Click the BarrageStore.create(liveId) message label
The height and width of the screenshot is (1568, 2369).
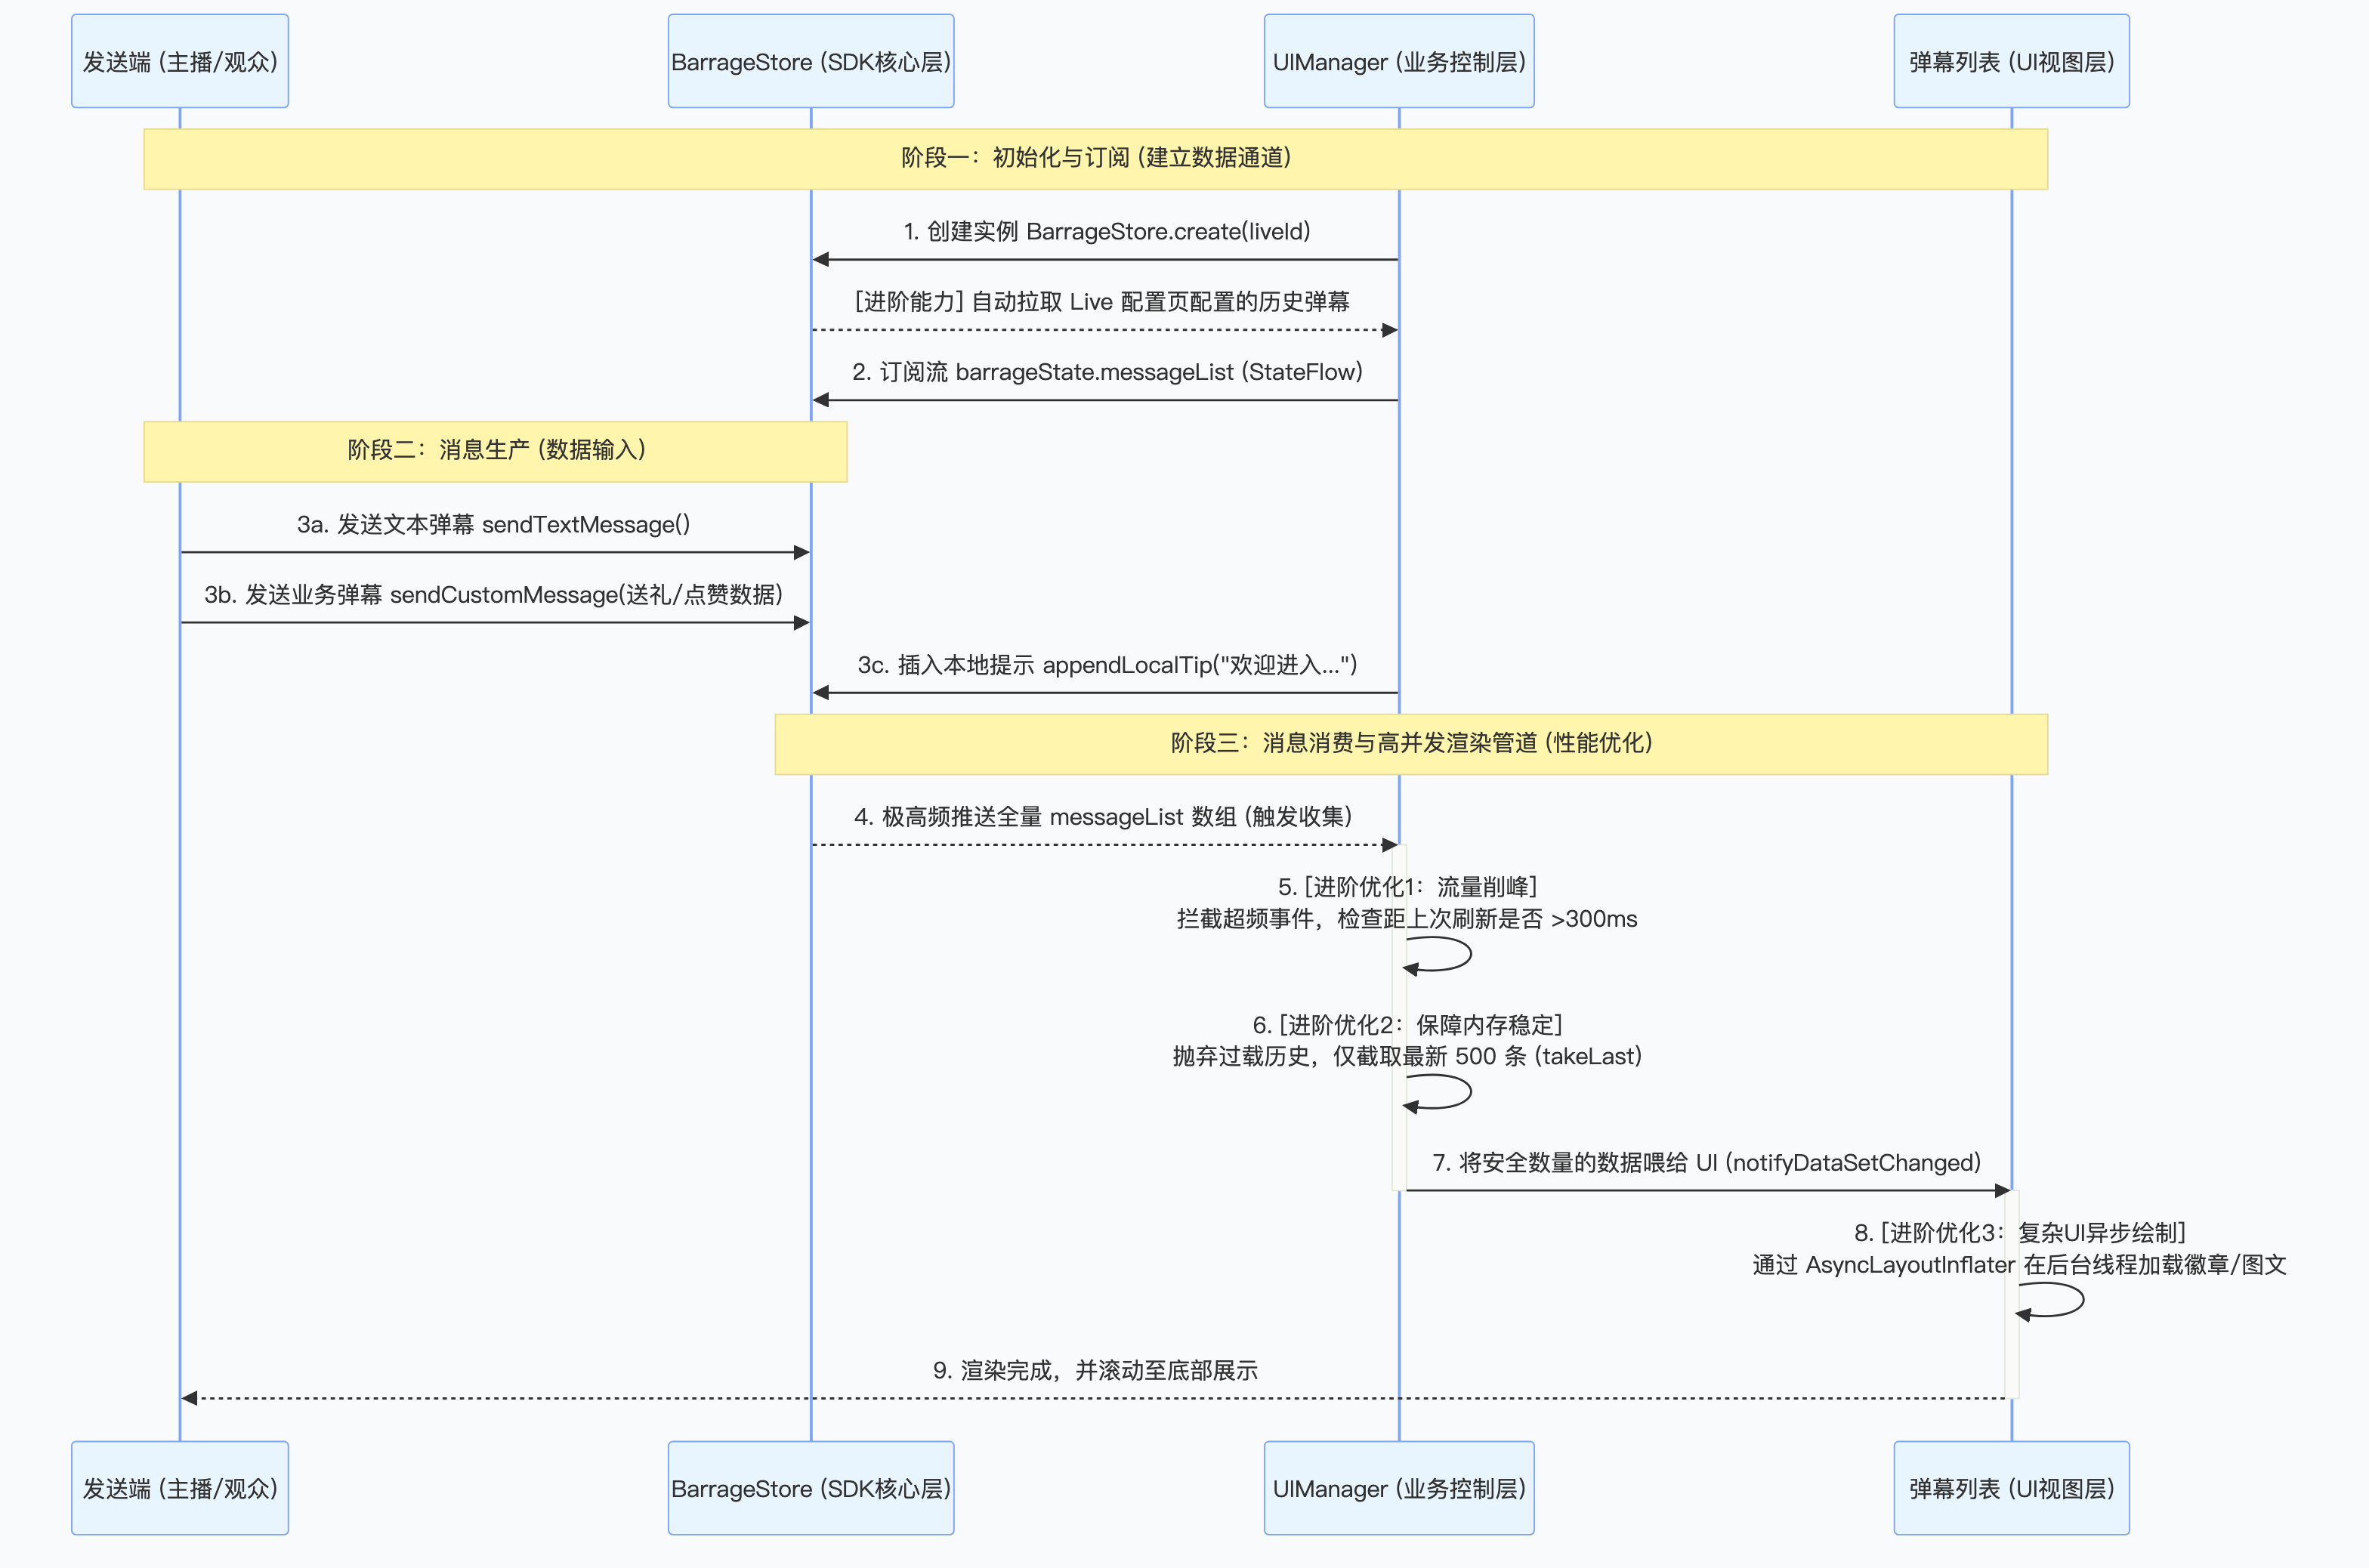[1106, 232]
